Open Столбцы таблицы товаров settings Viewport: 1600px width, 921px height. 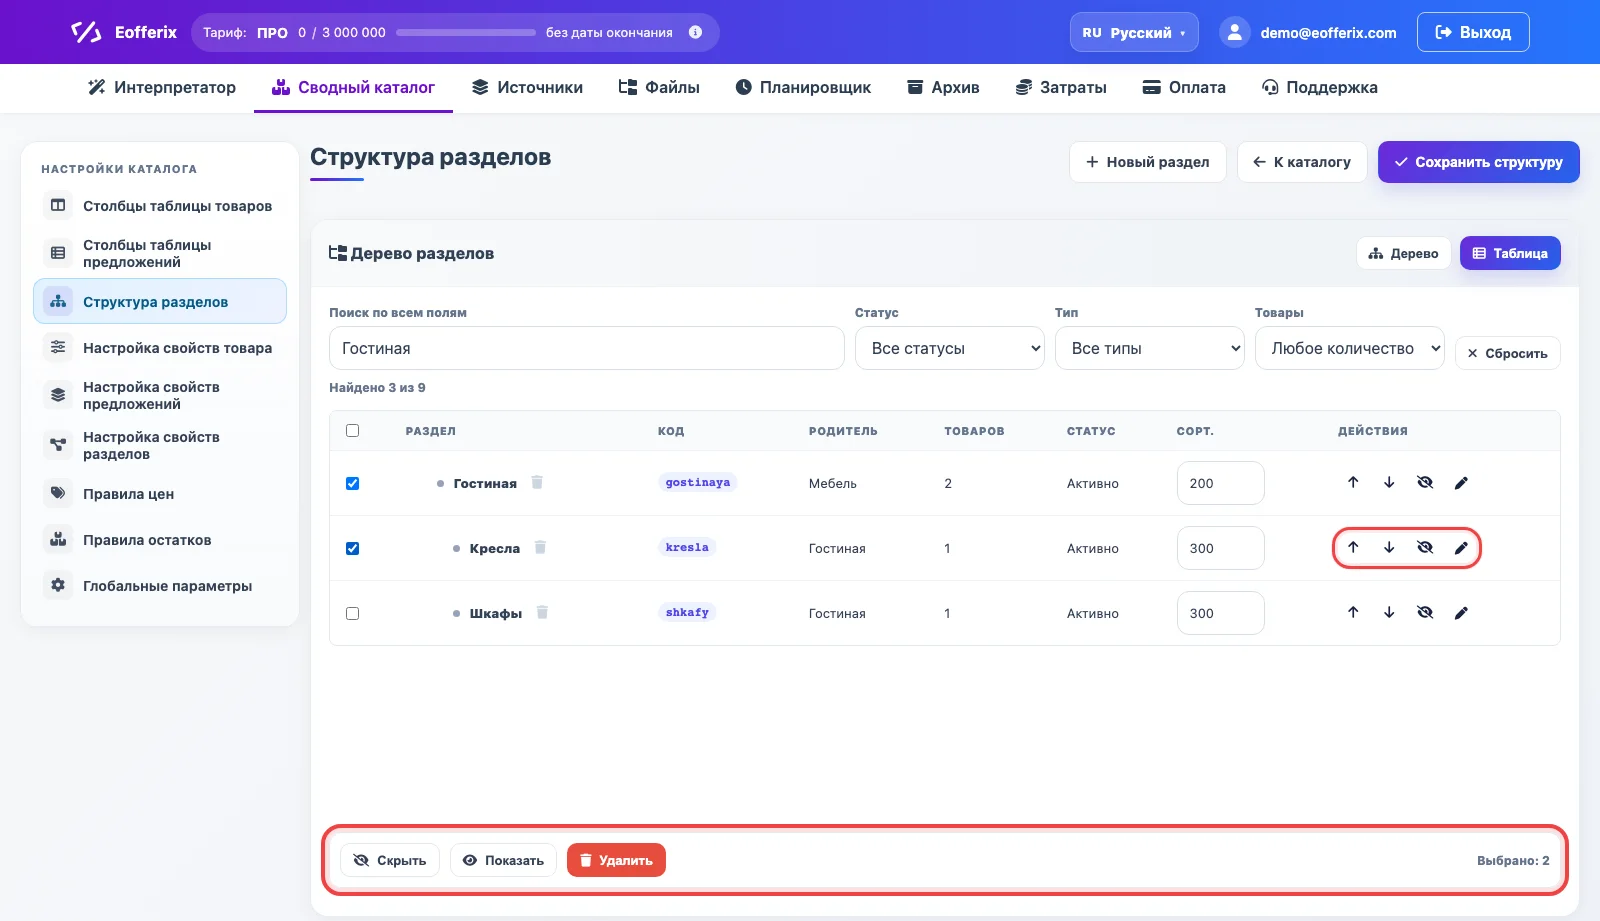[160, 206]
